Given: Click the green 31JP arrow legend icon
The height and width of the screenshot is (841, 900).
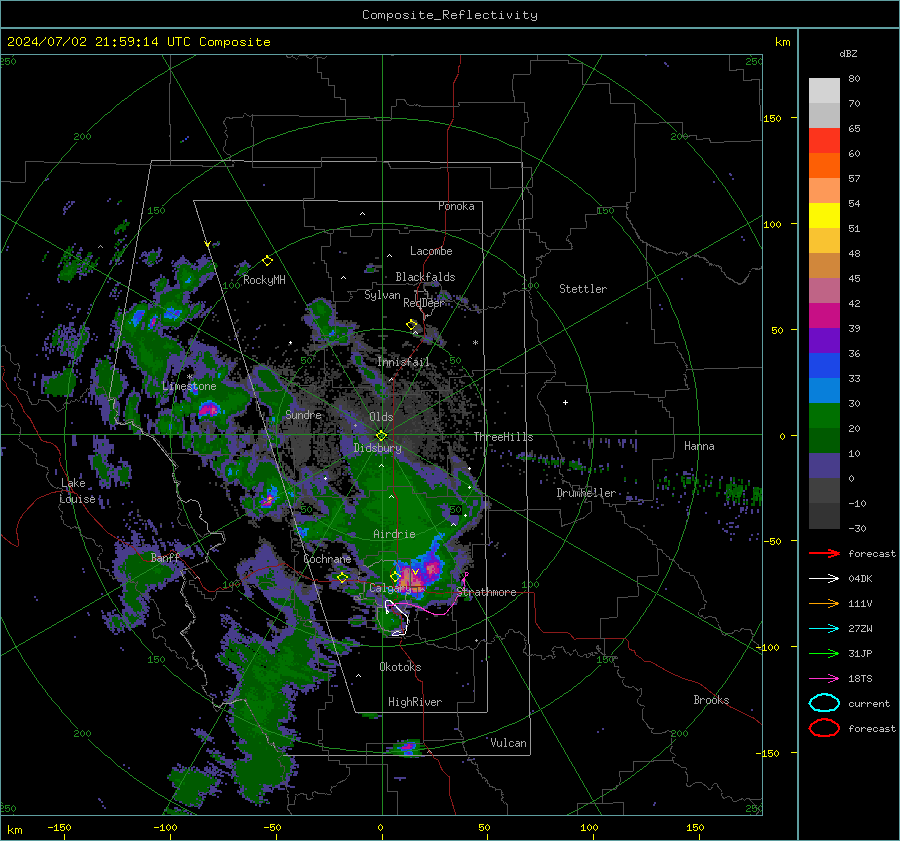Looking at the screenshot, I should [x=824, y=653].
